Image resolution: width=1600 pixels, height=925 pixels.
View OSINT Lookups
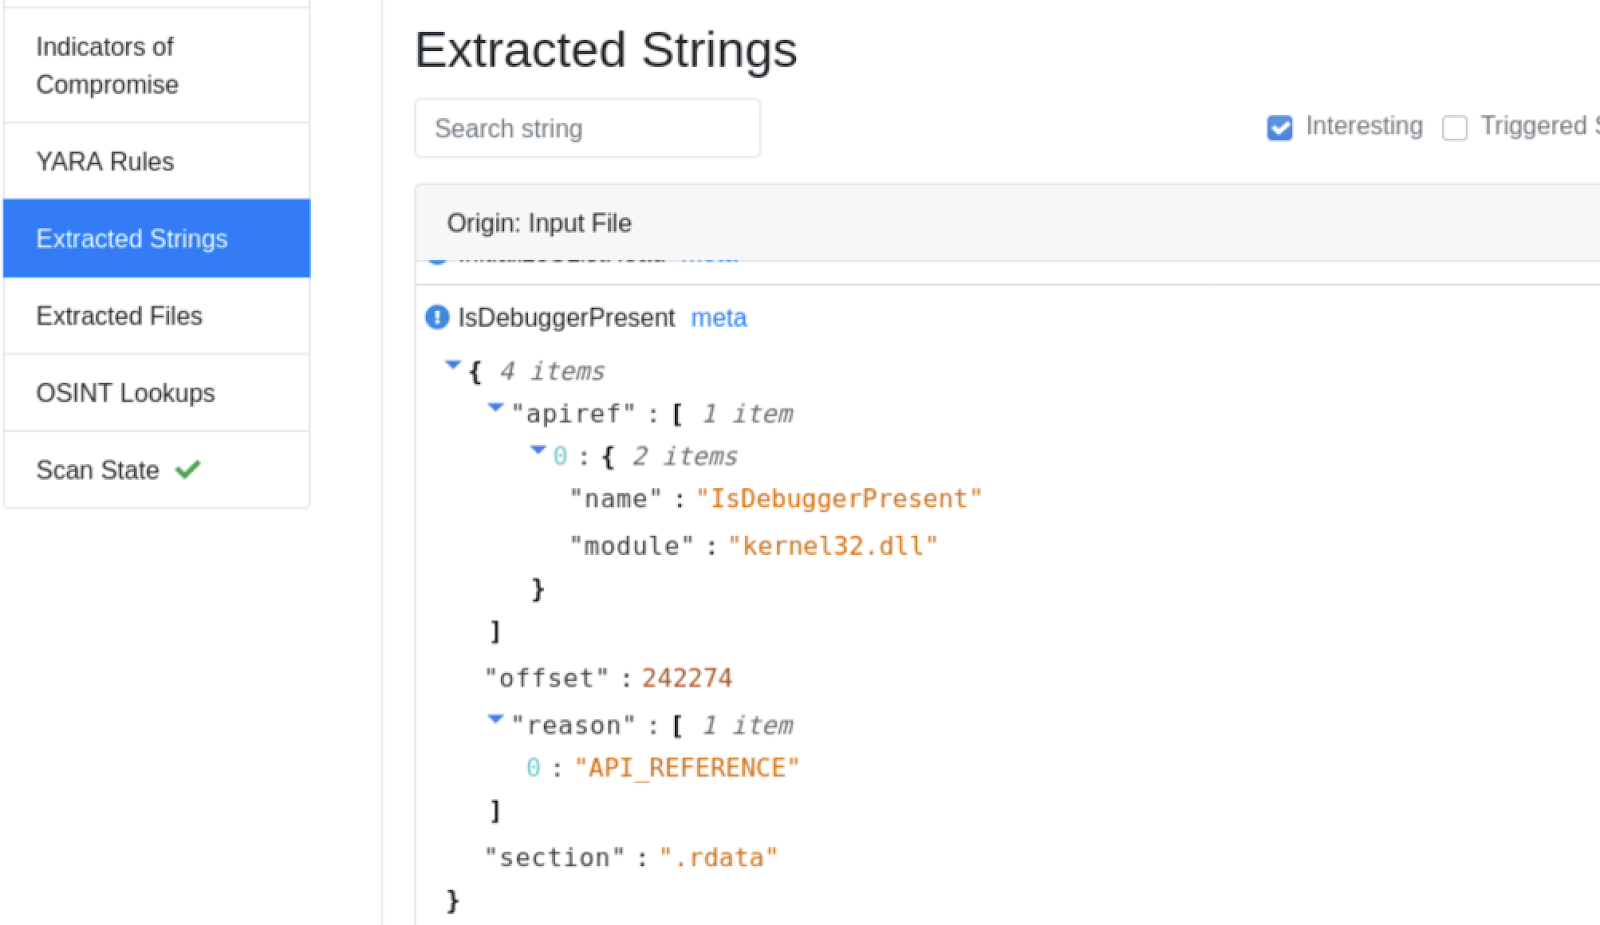coord(125,392)
